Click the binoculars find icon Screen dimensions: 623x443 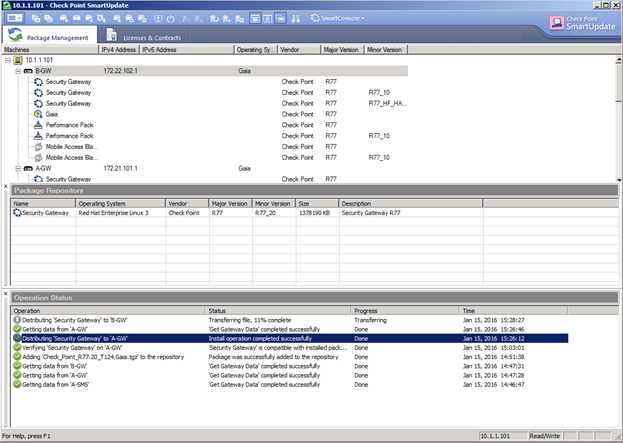point(296,18)
